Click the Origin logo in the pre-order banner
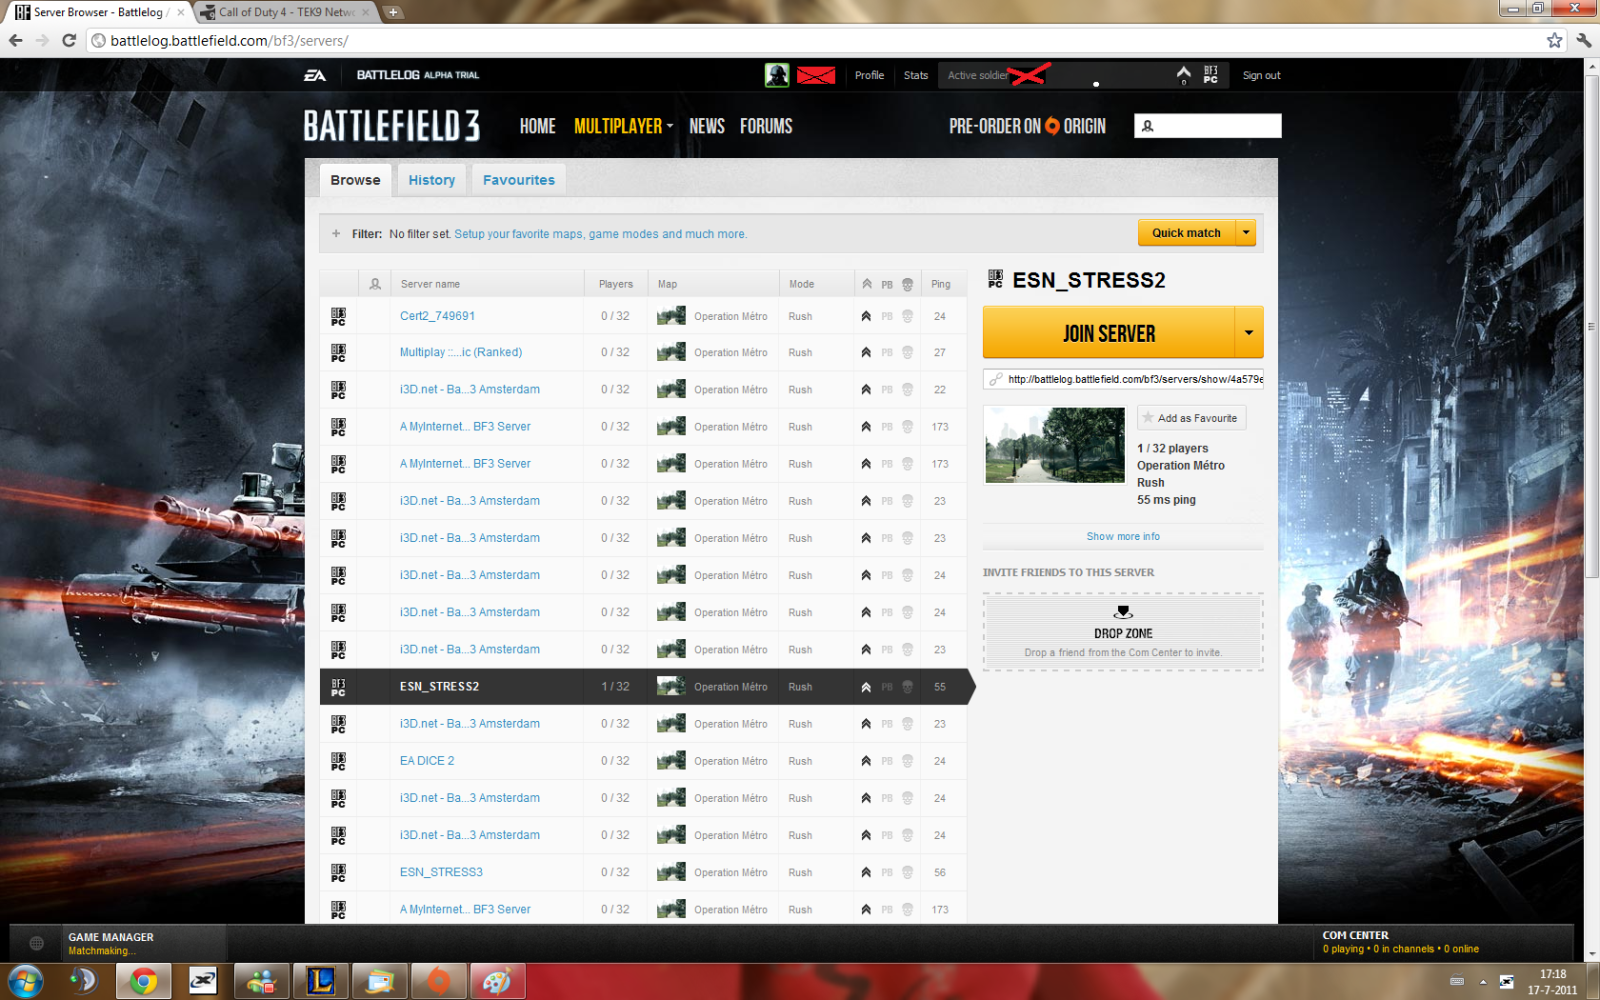Screen dimensions: 1600x1000 (x=1052, y=126)
